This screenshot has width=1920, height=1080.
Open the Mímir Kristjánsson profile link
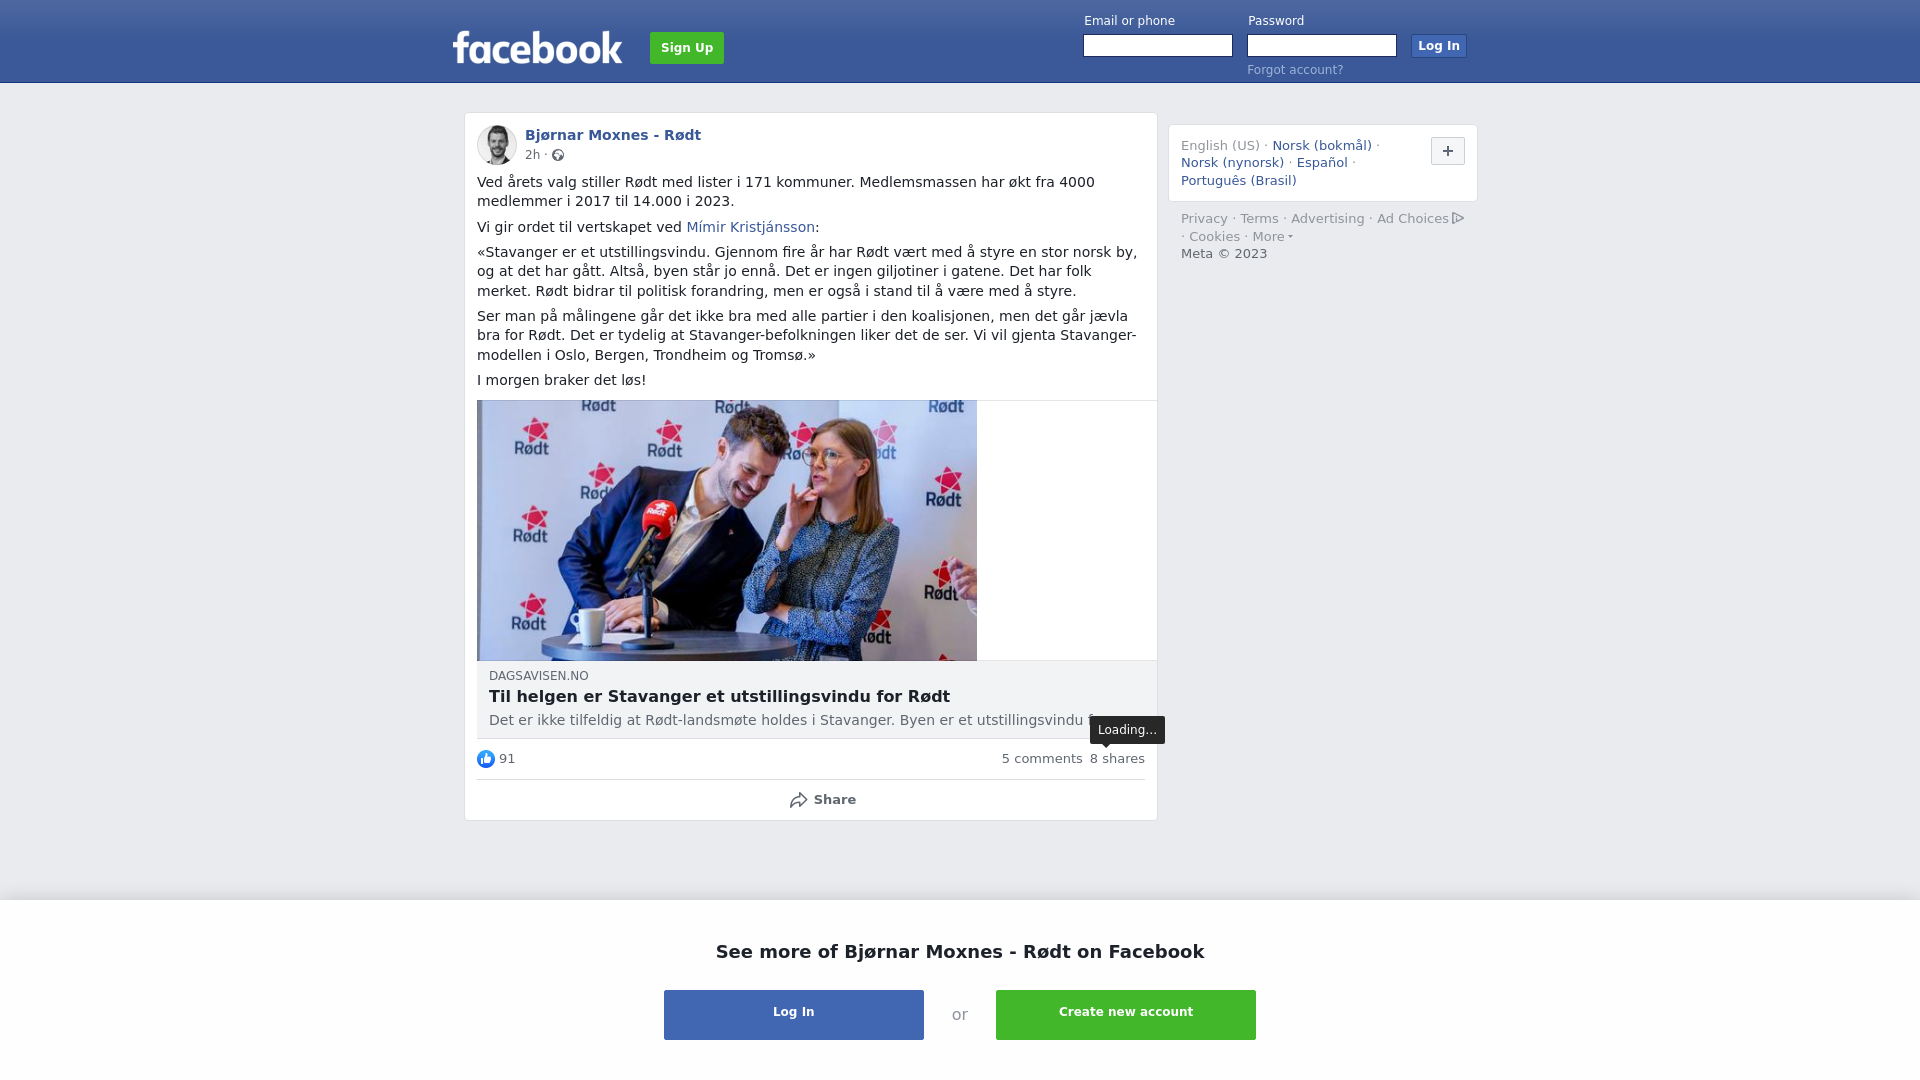pyautogui.click(x=750, y=227)
